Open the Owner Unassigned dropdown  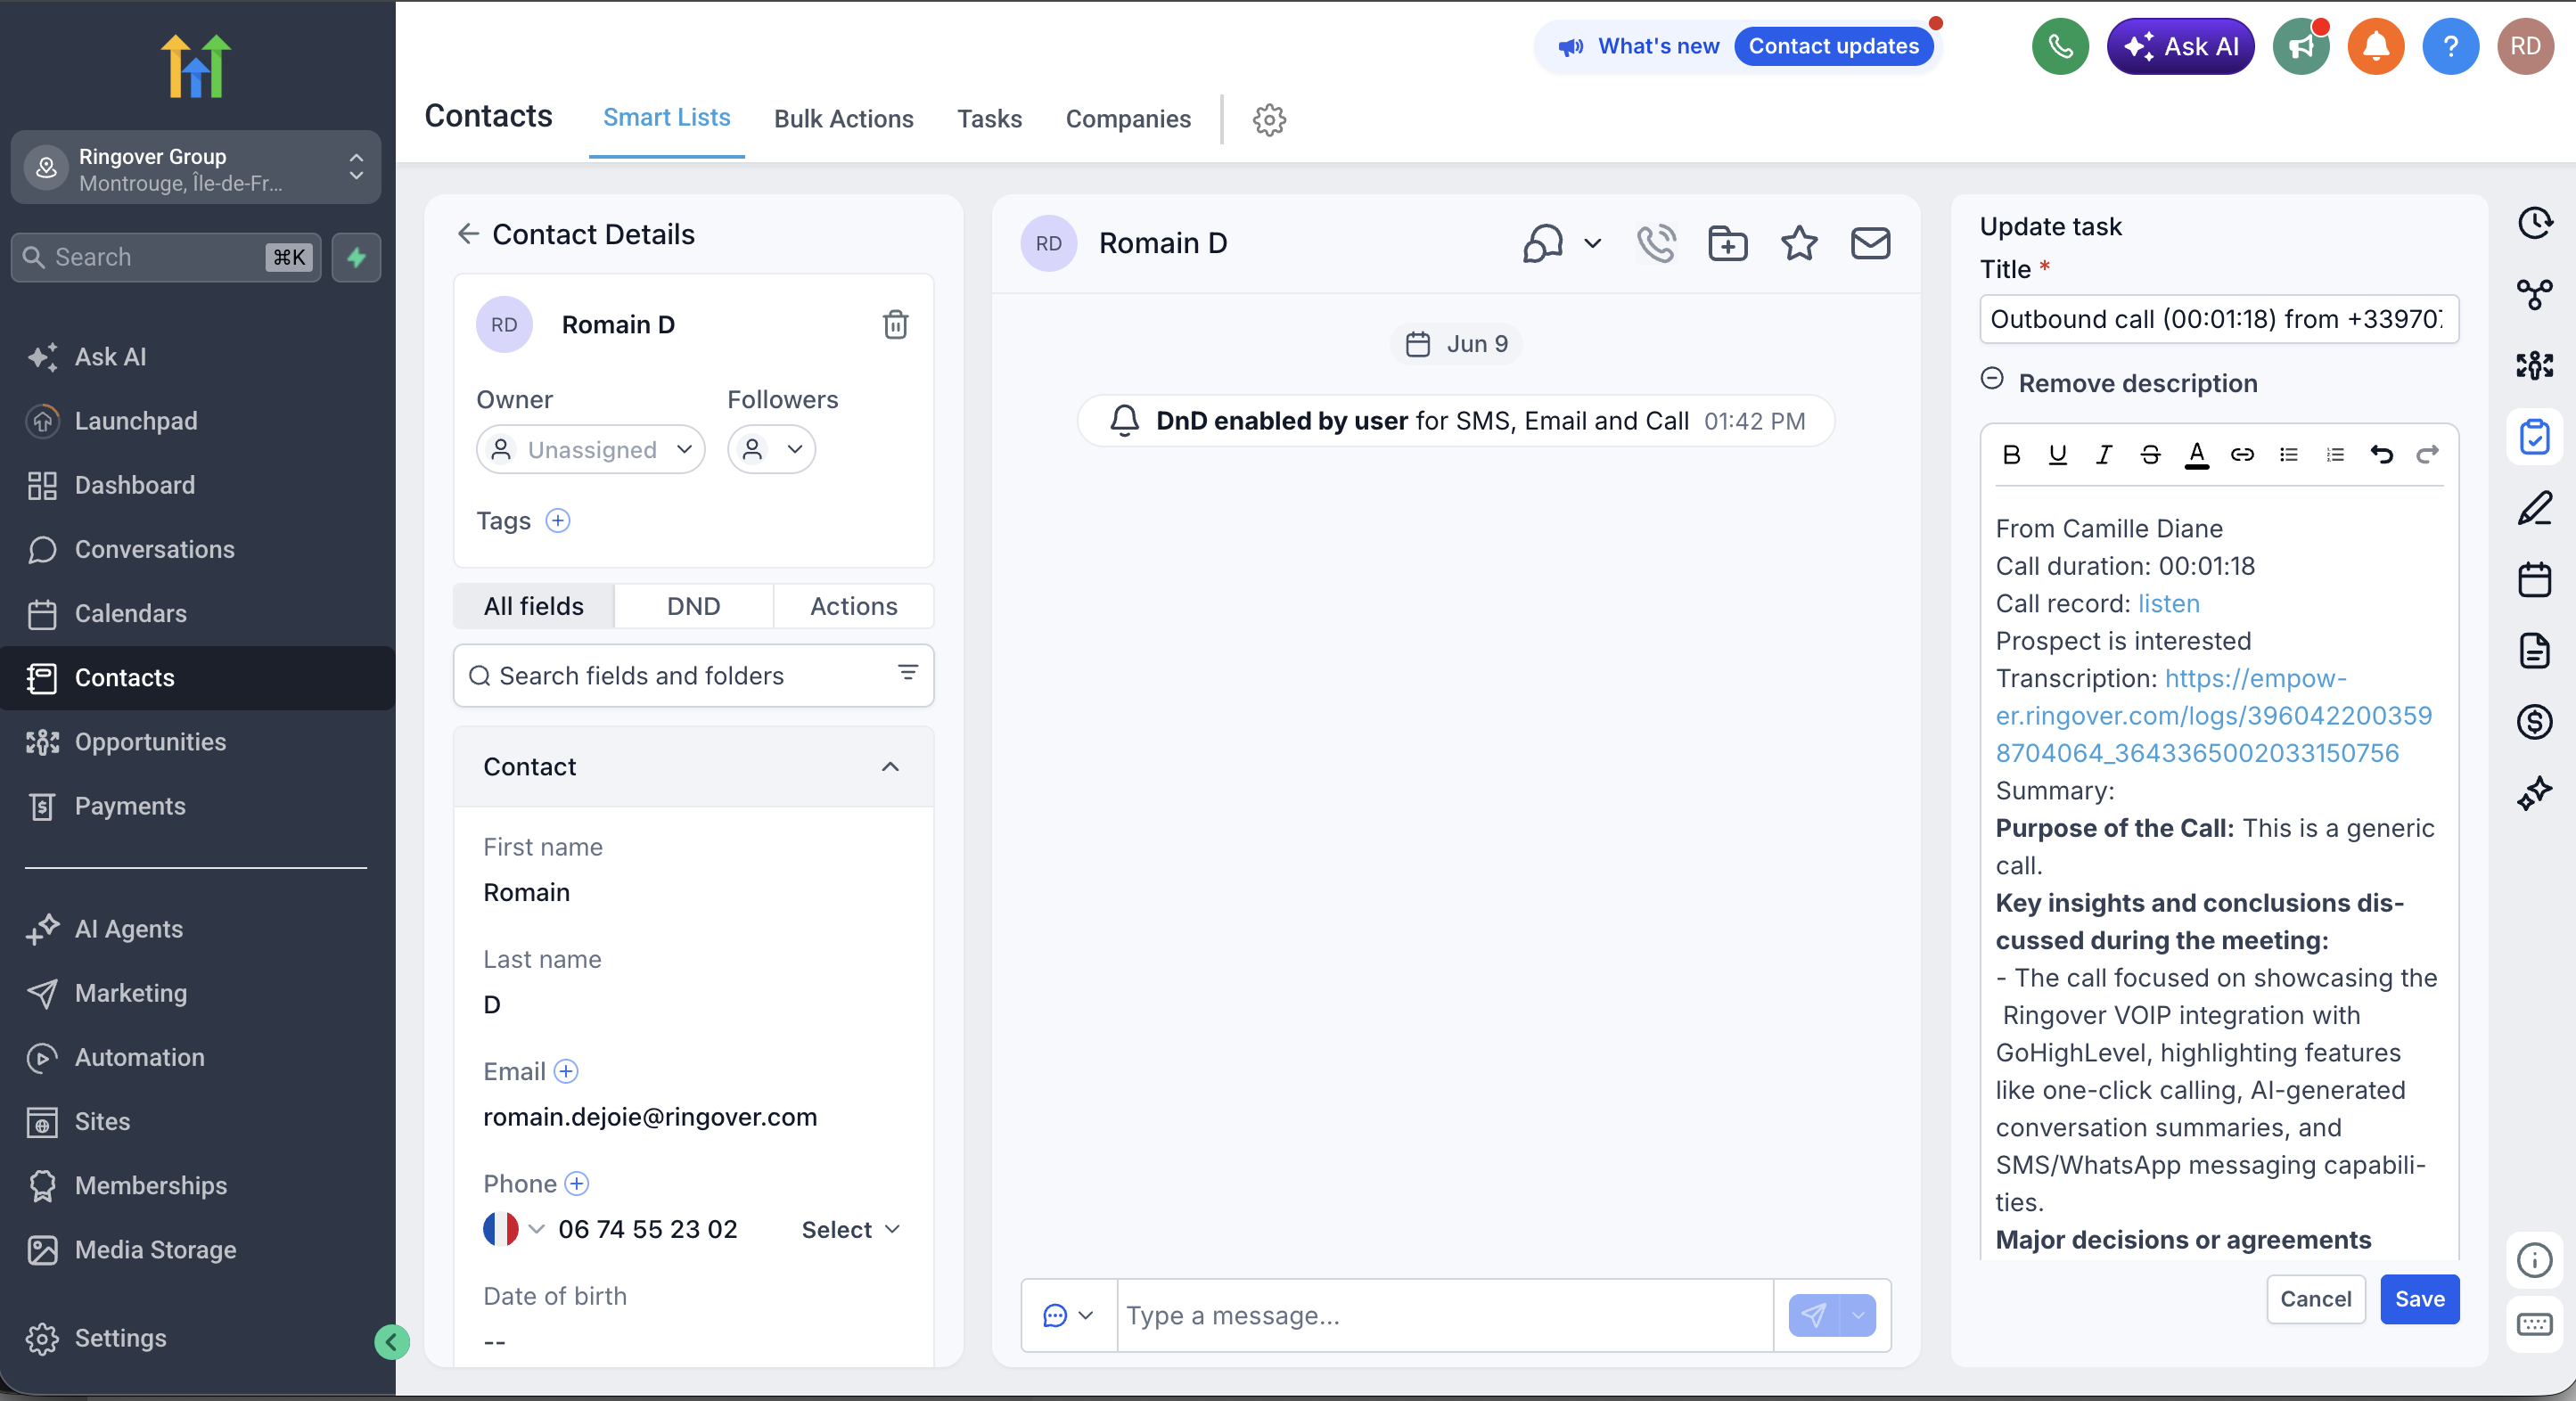coord(590,450)
